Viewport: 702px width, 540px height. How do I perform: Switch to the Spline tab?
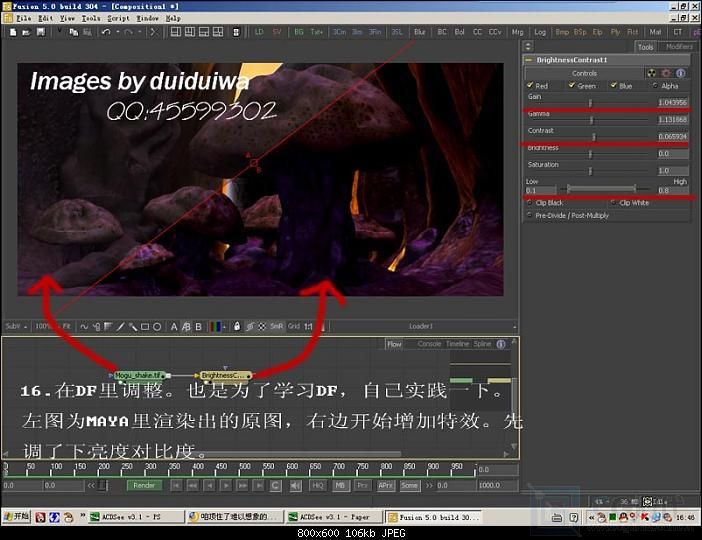point(482,344)
